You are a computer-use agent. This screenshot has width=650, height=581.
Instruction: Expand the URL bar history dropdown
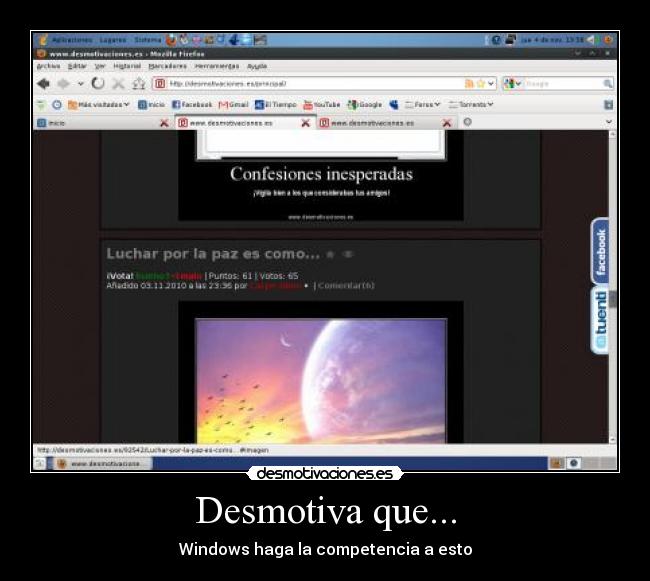tap(491, 84)
